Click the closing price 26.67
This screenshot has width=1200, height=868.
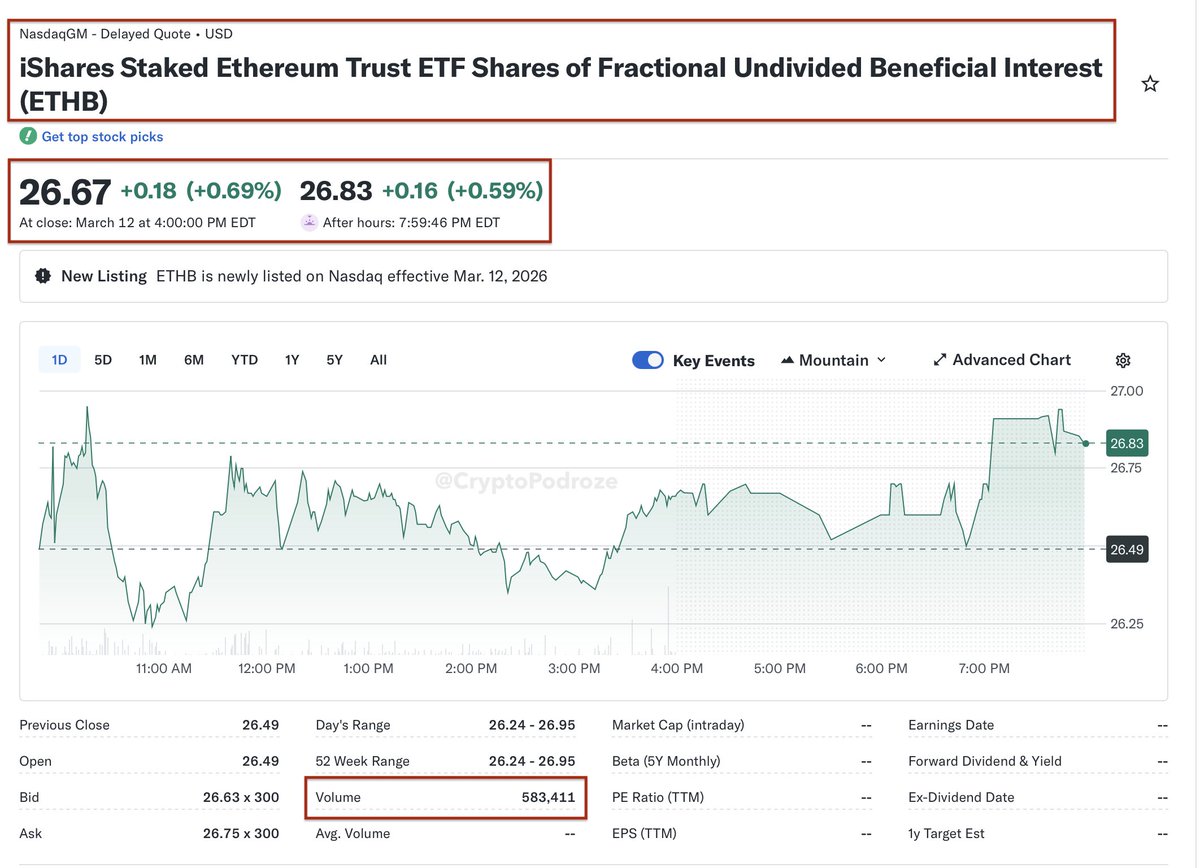click(65, 191)
